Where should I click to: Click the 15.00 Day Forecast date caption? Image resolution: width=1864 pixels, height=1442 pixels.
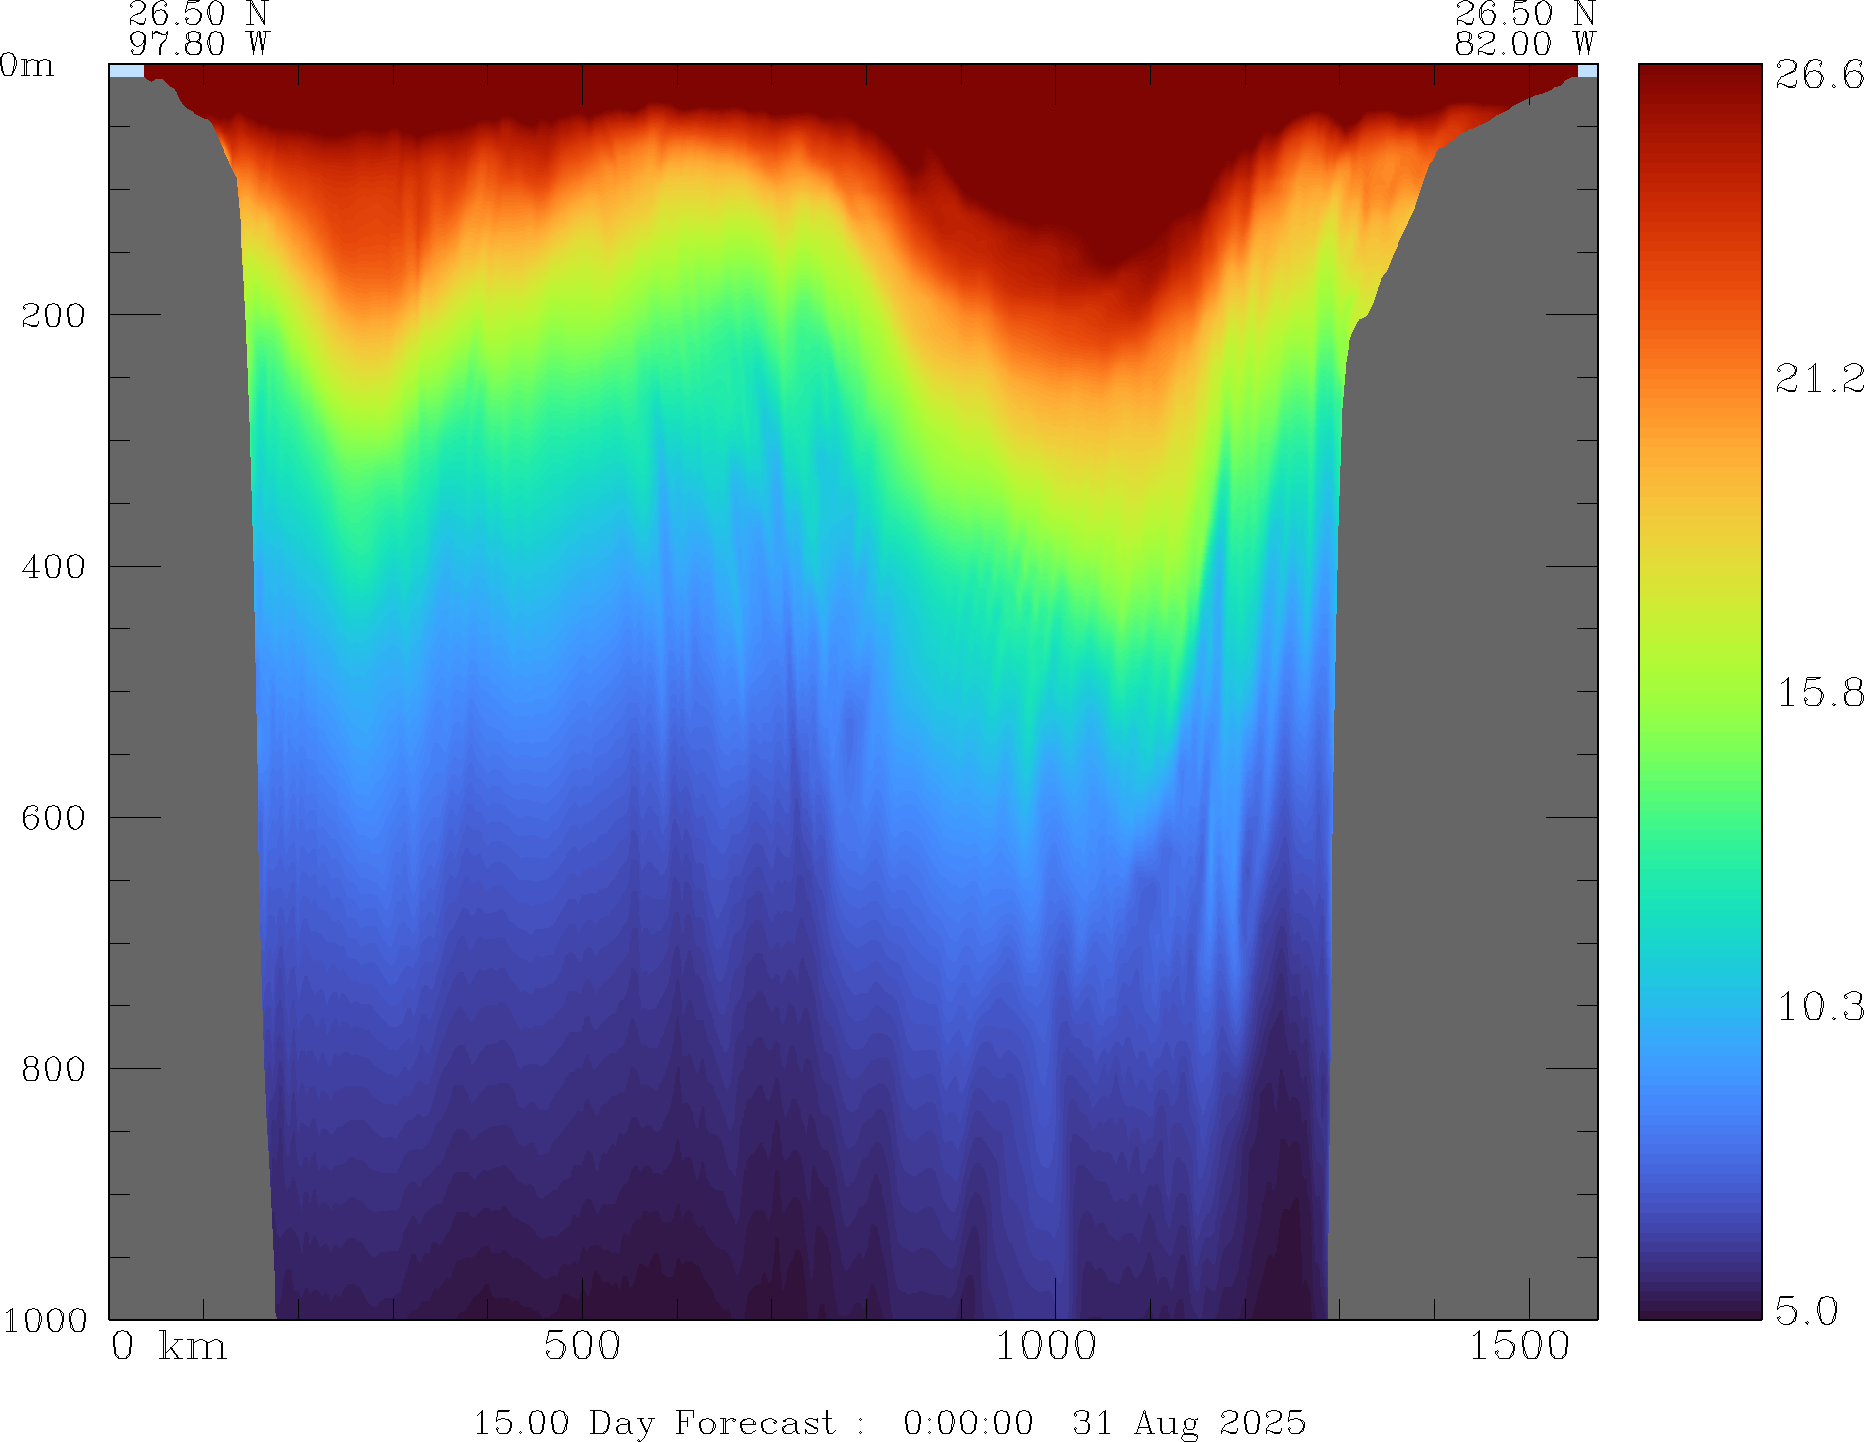889,1422
